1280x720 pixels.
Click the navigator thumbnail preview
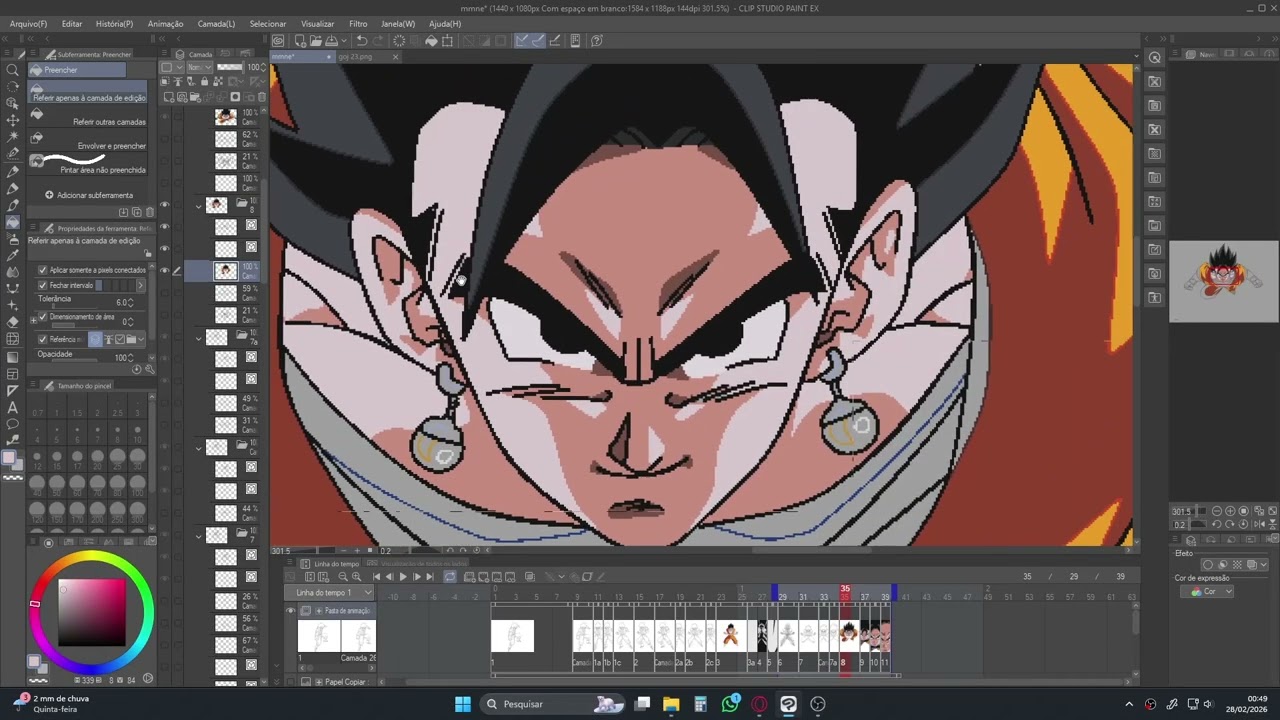[1224, 281]
